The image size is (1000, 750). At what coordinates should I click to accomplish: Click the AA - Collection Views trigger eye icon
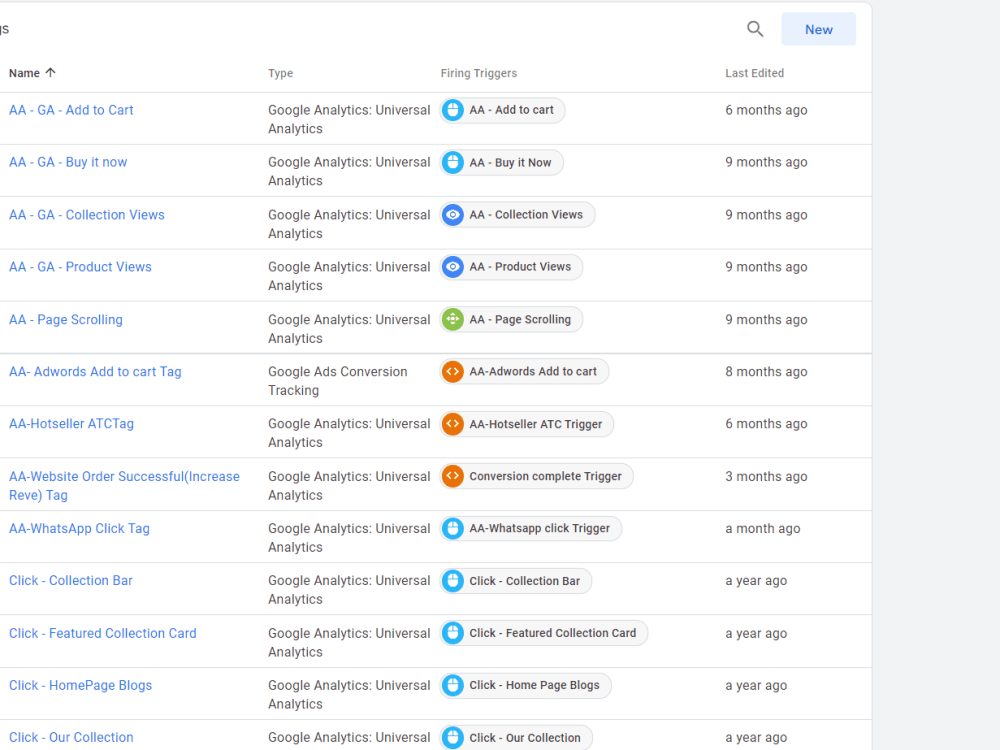[x=453, y=215]
